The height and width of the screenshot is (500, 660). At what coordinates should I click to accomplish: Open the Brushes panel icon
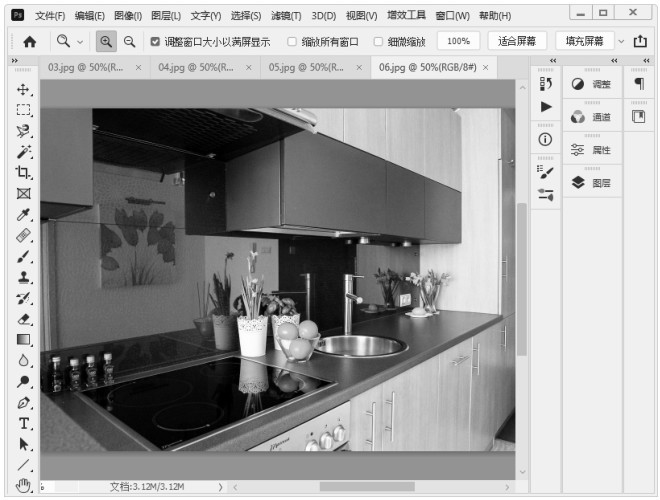pos(546,194)
